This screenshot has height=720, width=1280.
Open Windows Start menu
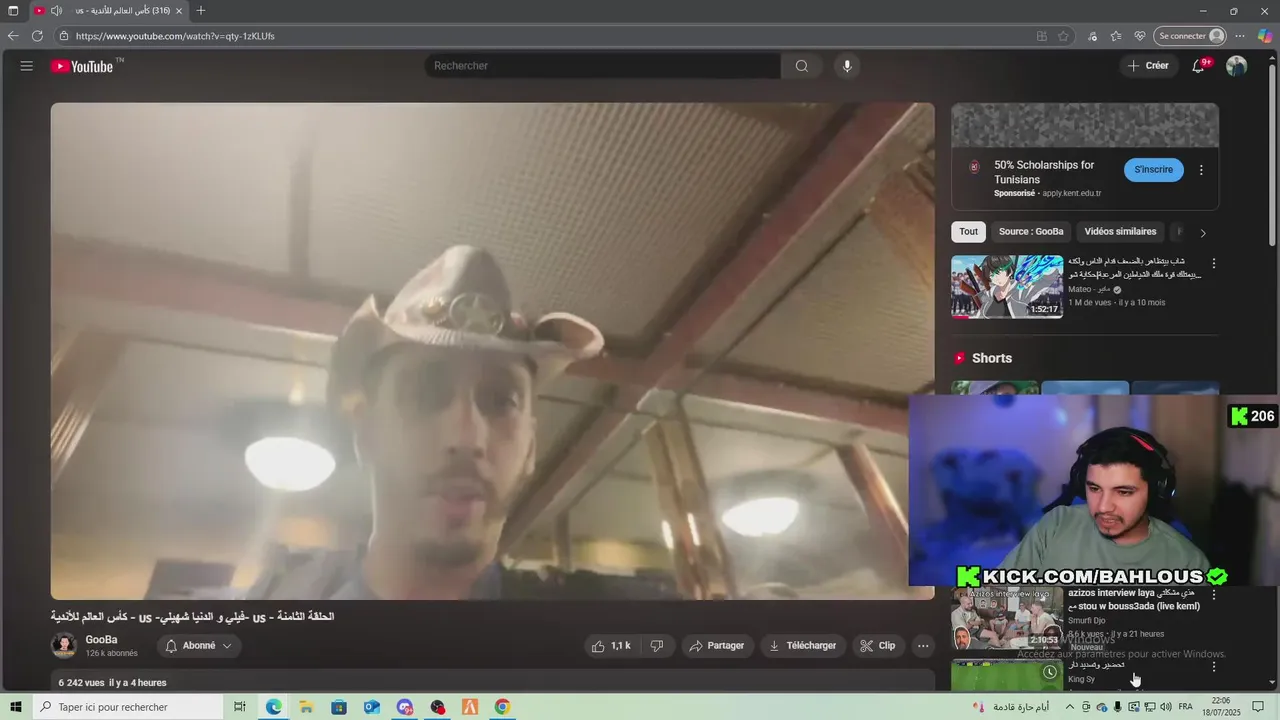pyautogui.click(x=15, y=707)
